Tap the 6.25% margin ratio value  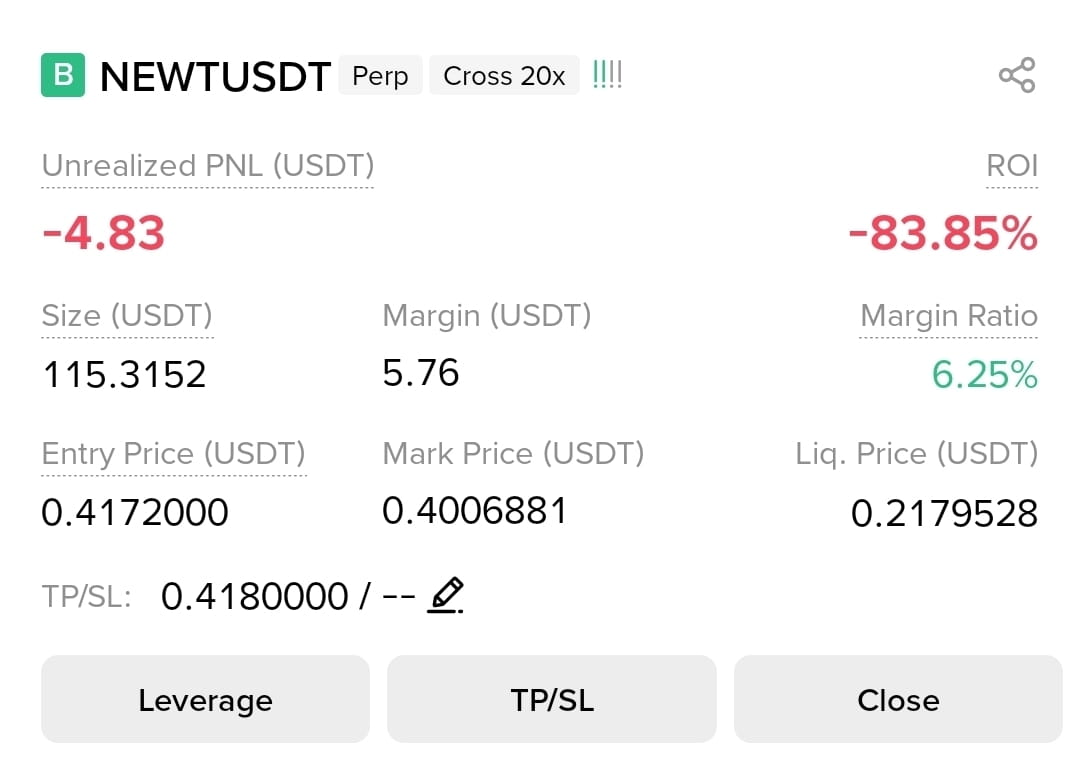(x=984, y=375)
